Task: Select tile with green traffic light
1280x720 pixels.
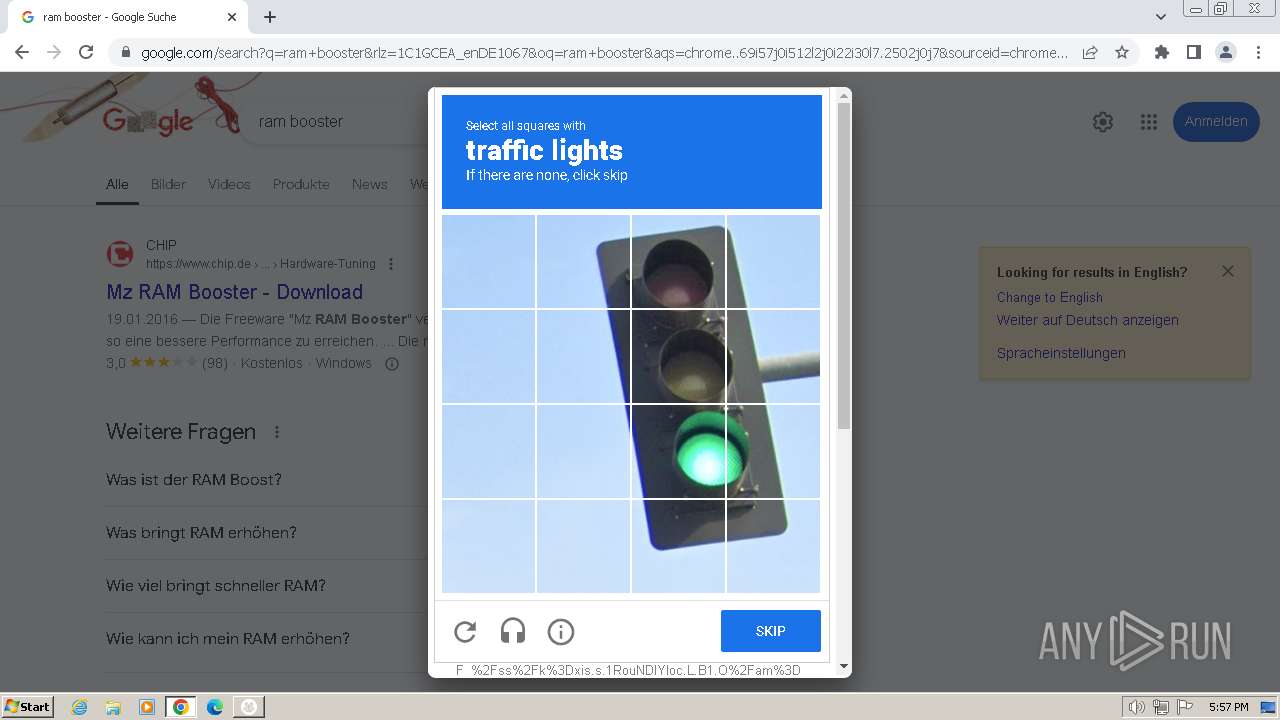Action: 678,451
